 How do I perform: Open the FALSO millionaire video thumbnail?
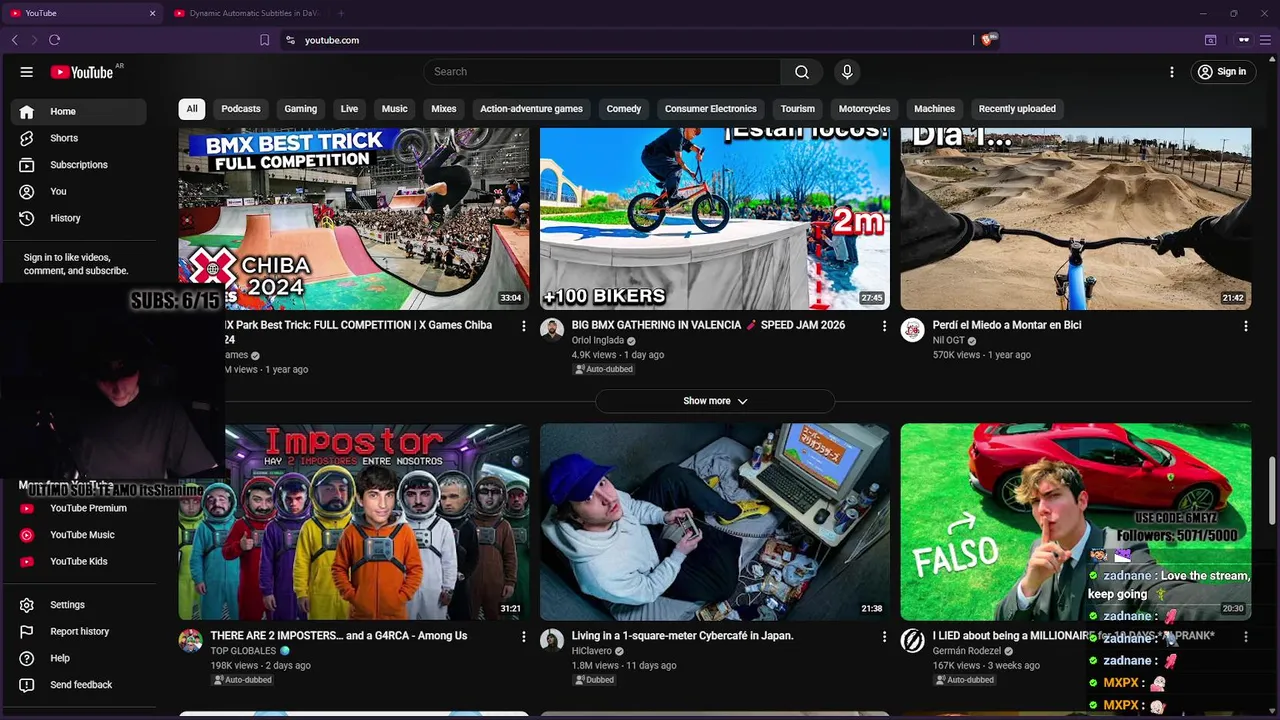1076,522
